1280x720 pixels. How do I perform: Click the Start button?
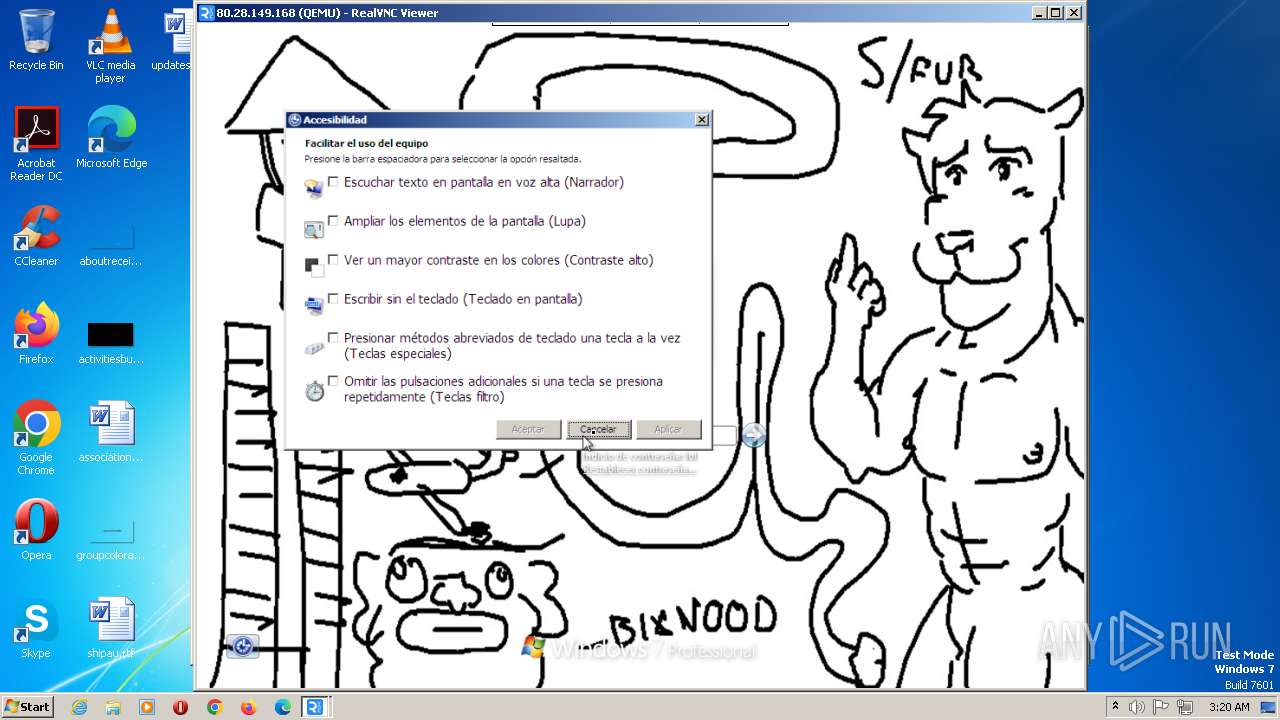[x=28, y=706]
